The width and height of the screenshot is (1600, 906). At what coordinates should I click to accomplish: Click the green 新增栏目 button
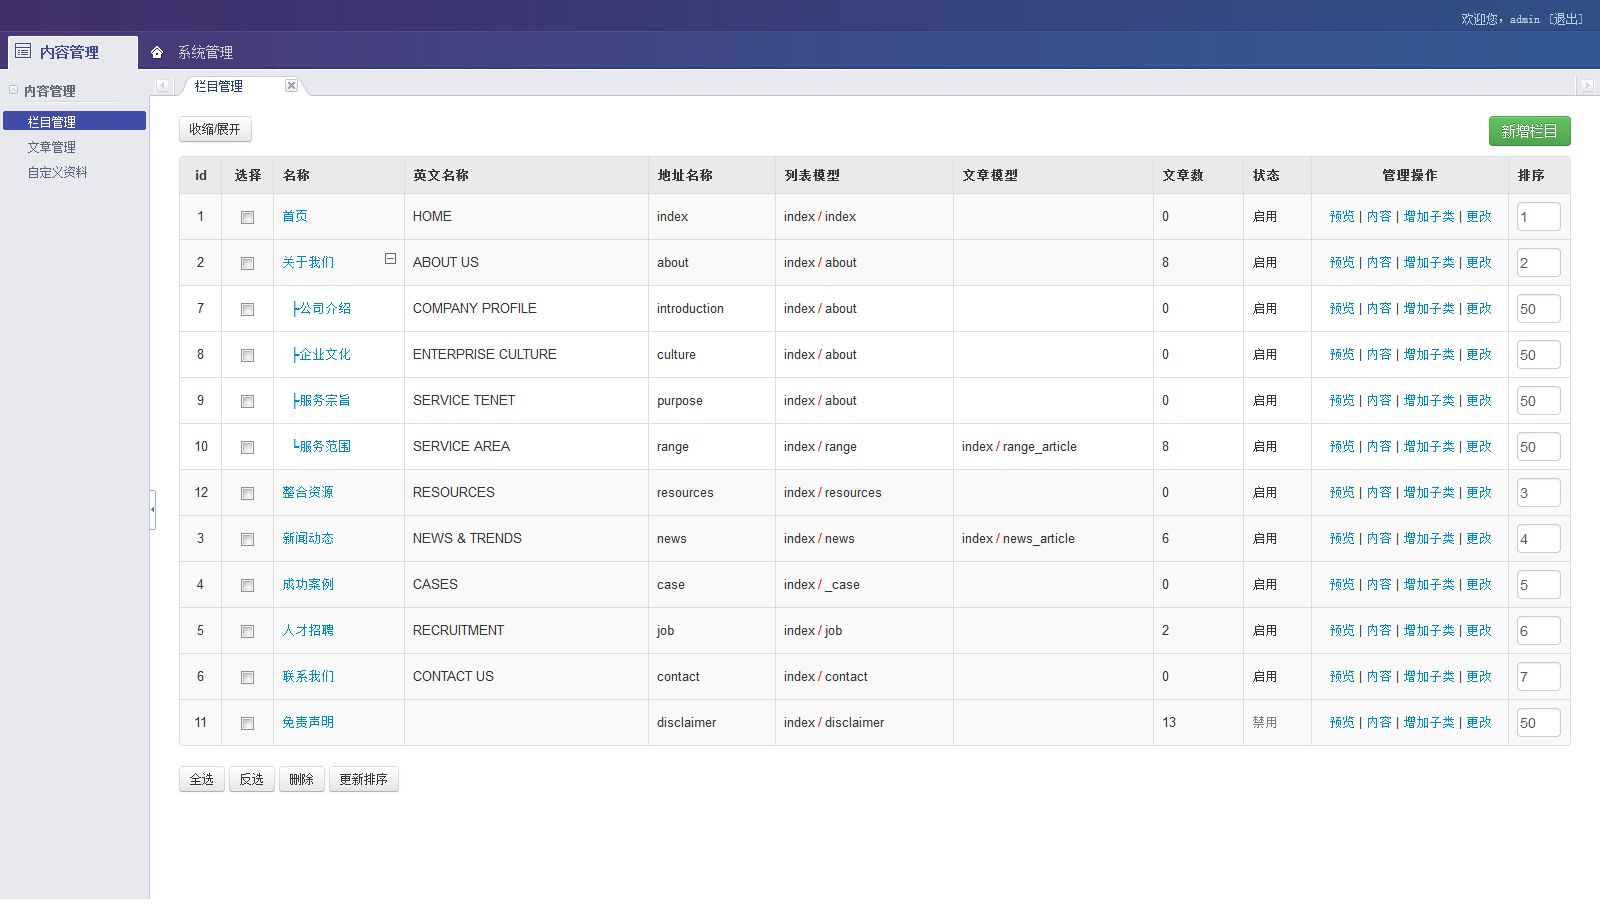point(1529,131)
